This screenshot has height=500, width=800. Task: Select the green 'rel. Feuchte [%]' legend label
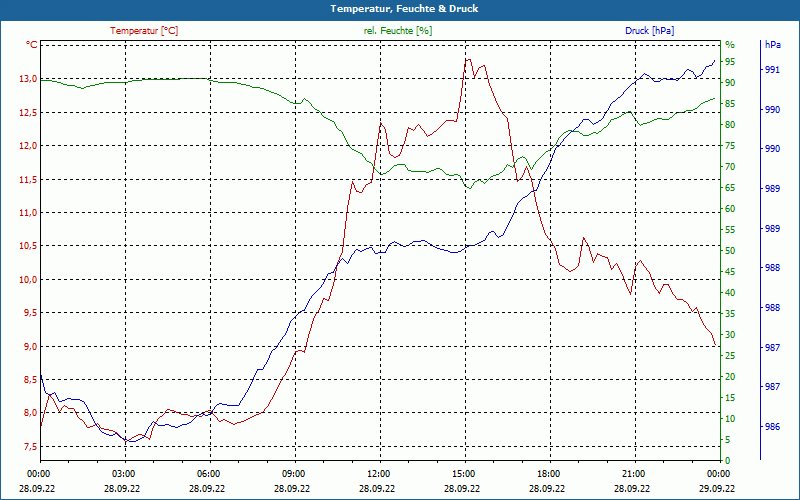[398, 31]
